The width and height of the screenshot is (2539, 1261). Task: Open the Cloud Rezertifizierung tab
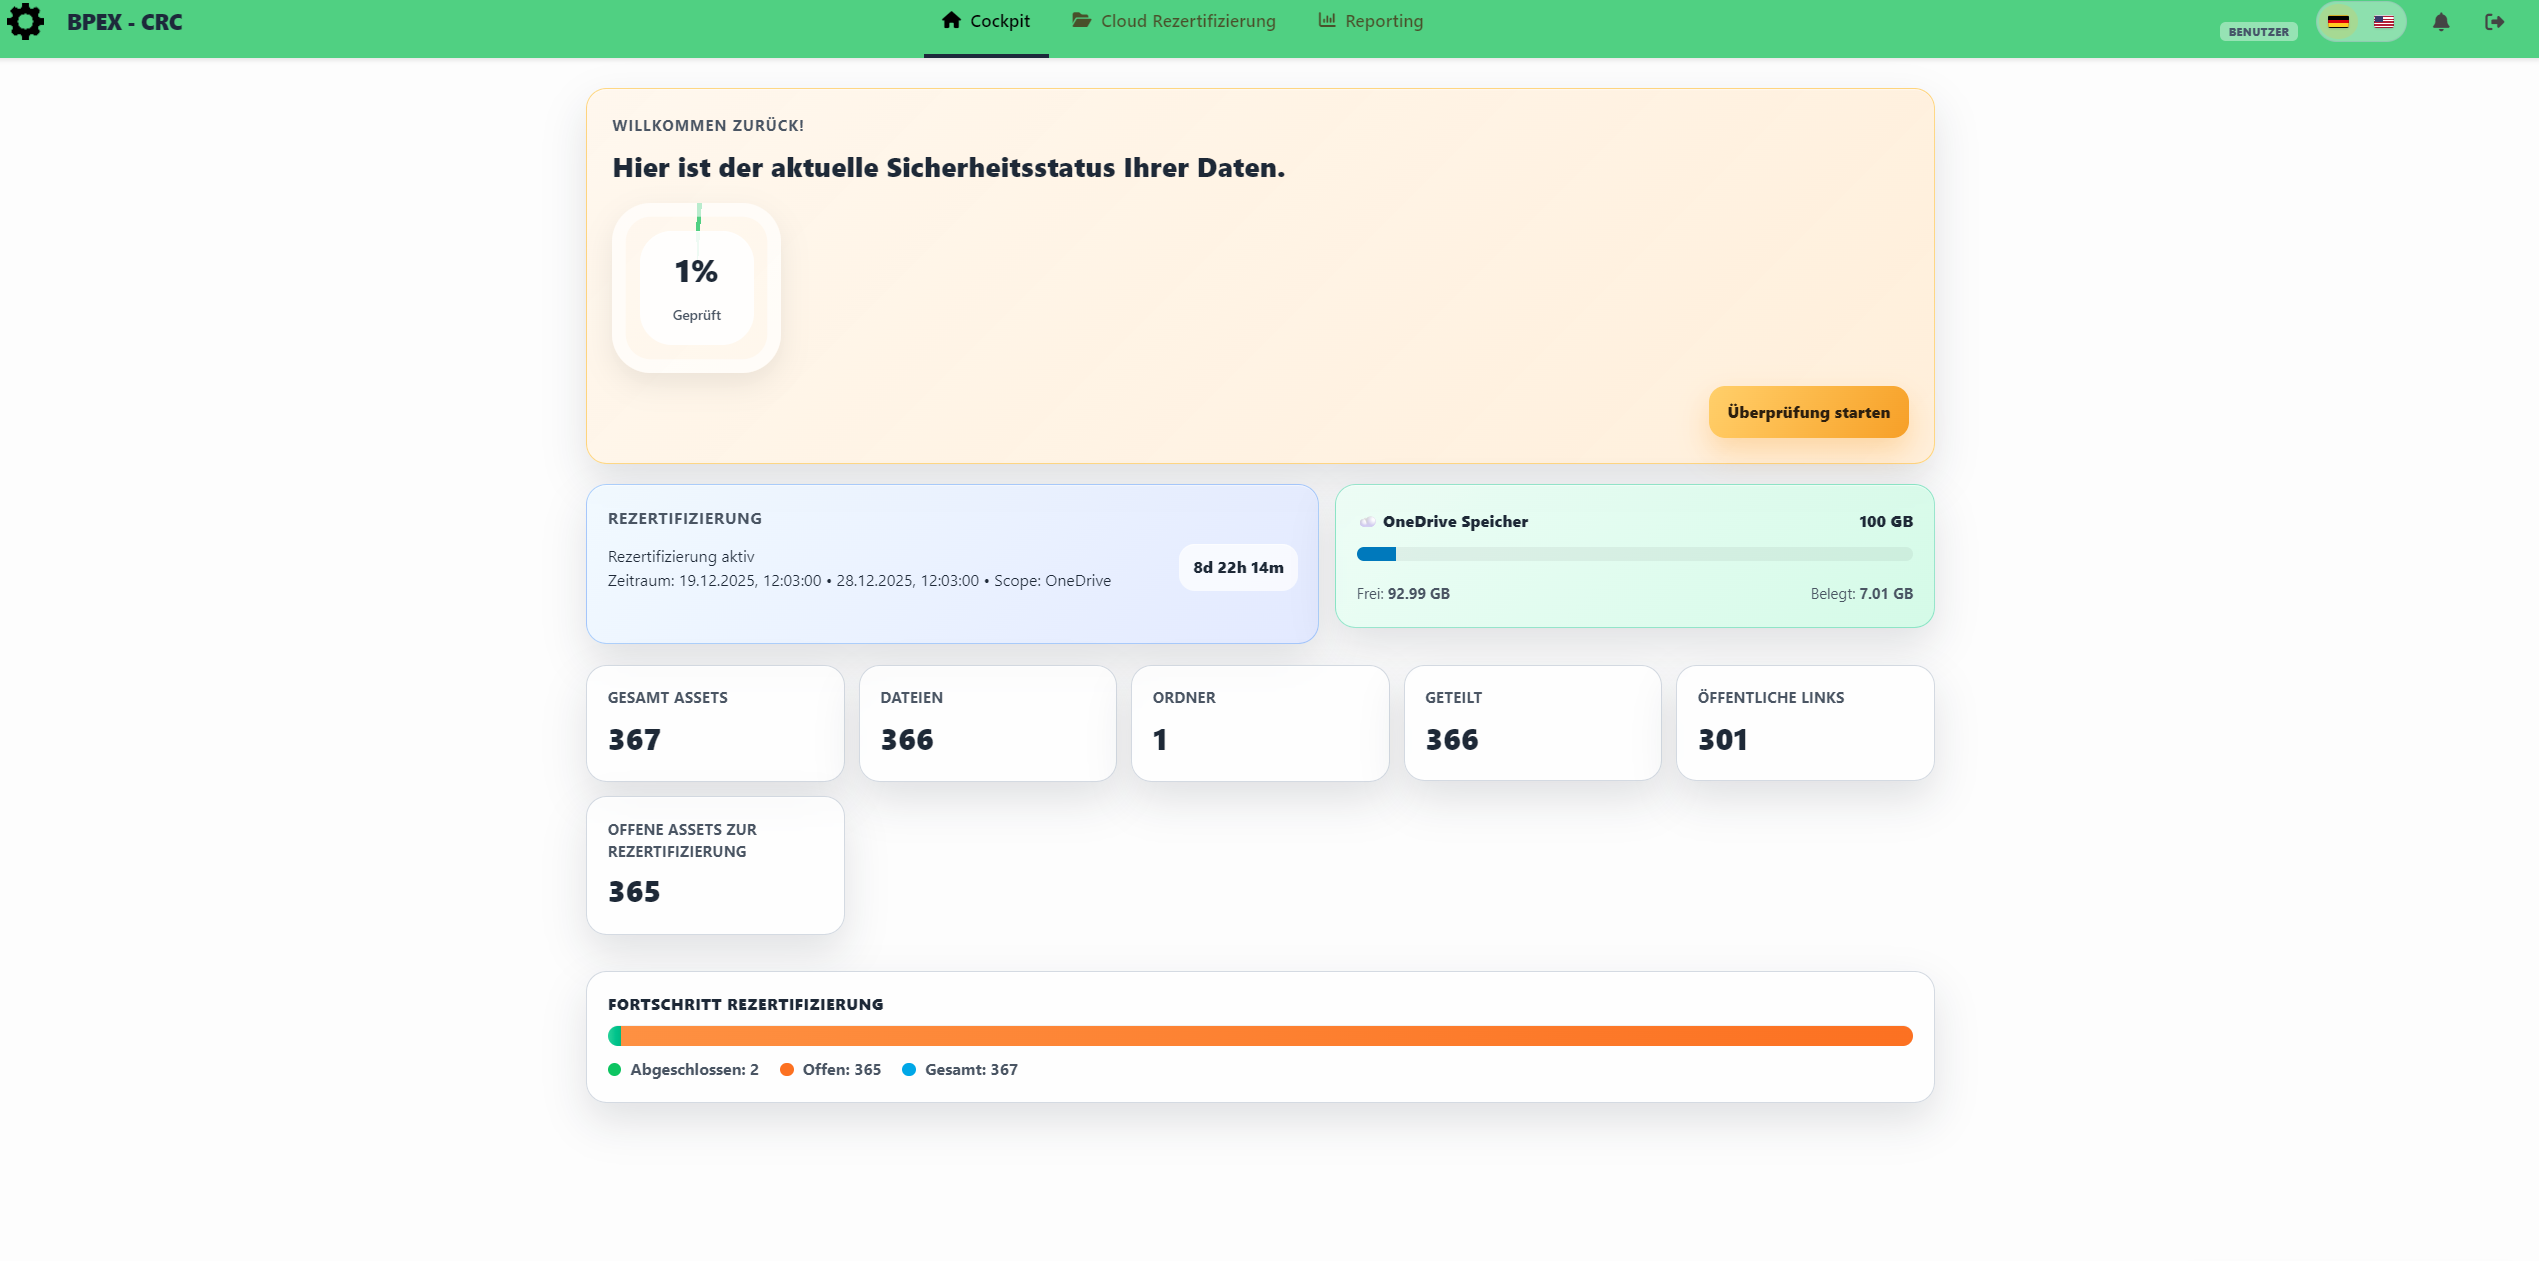click(x=1187, y=22)
